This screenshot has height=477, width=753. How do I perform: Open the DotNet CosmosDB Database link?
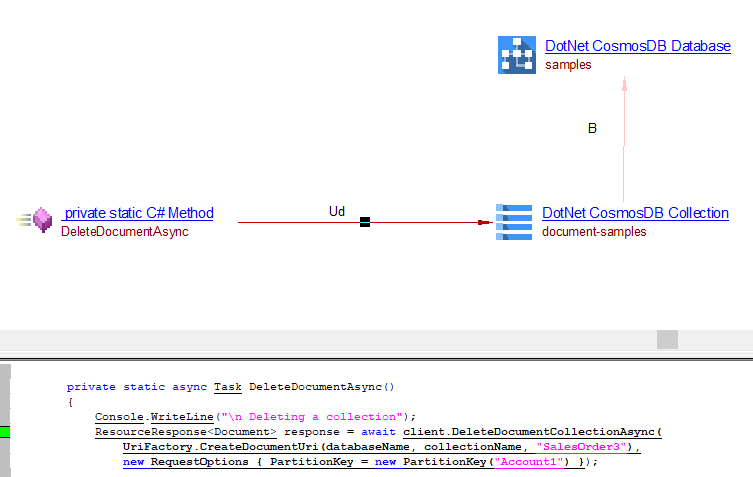(x=637, y=46)
